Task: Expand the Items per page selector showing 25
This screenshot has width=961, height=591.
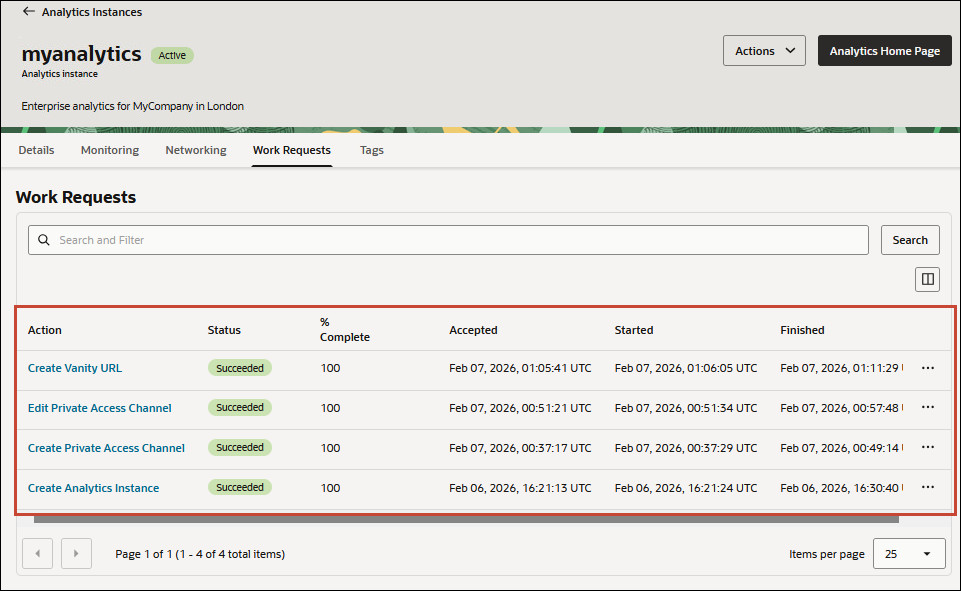Action: (908, 553)
